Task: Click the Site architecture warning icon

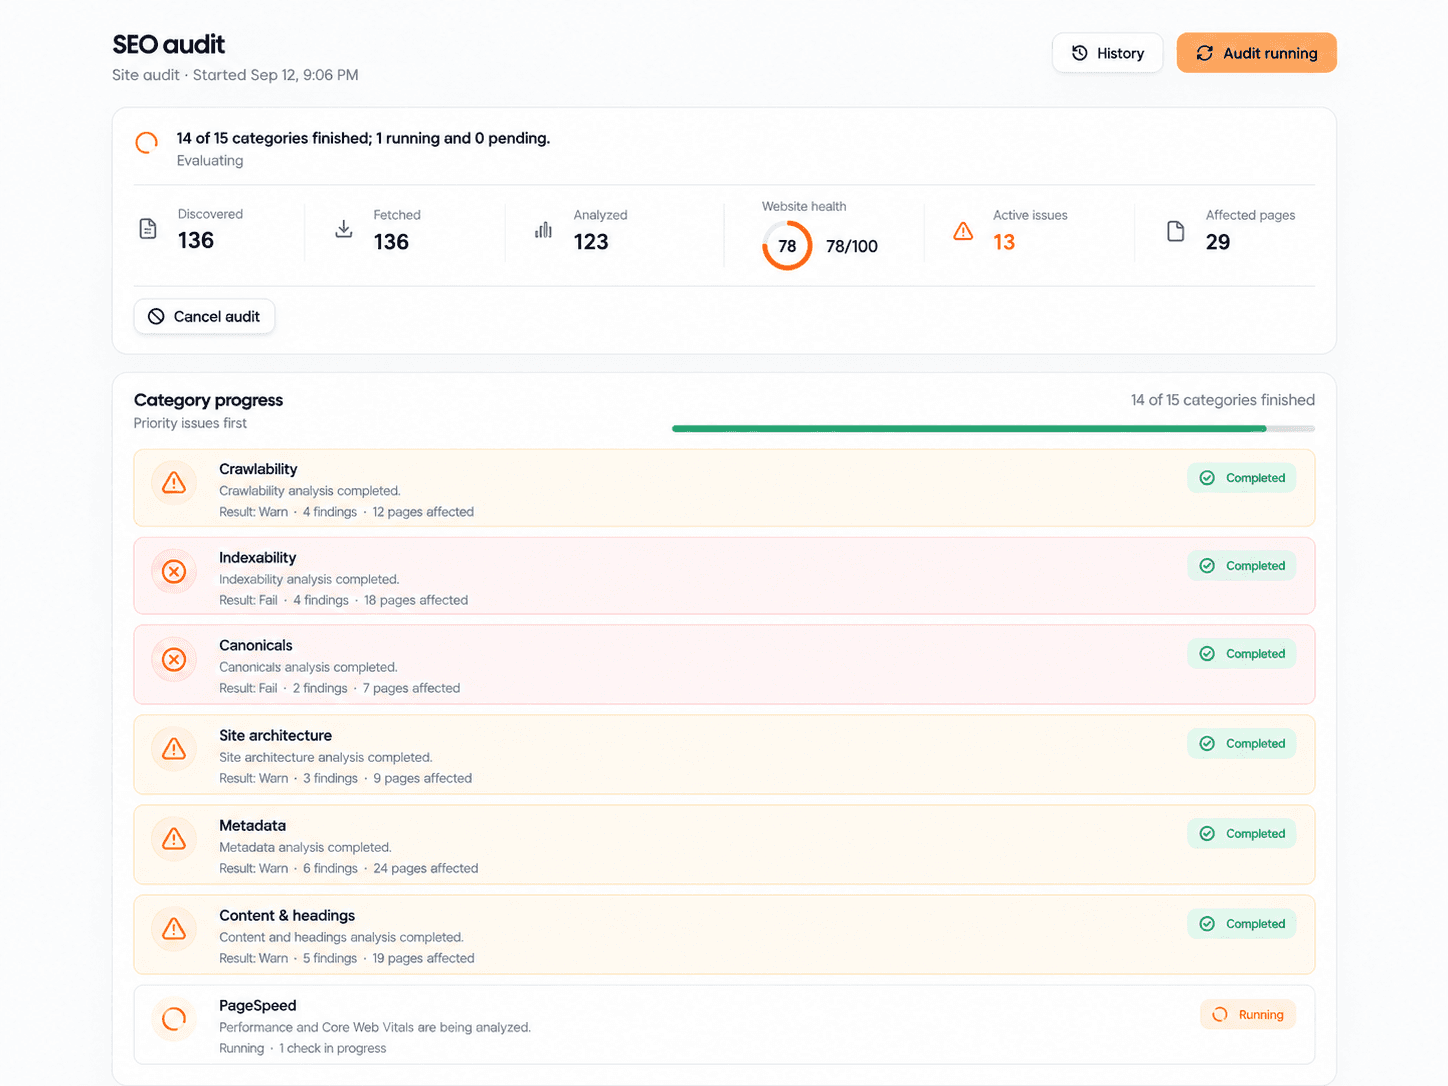Action: (x=174, y=749)
